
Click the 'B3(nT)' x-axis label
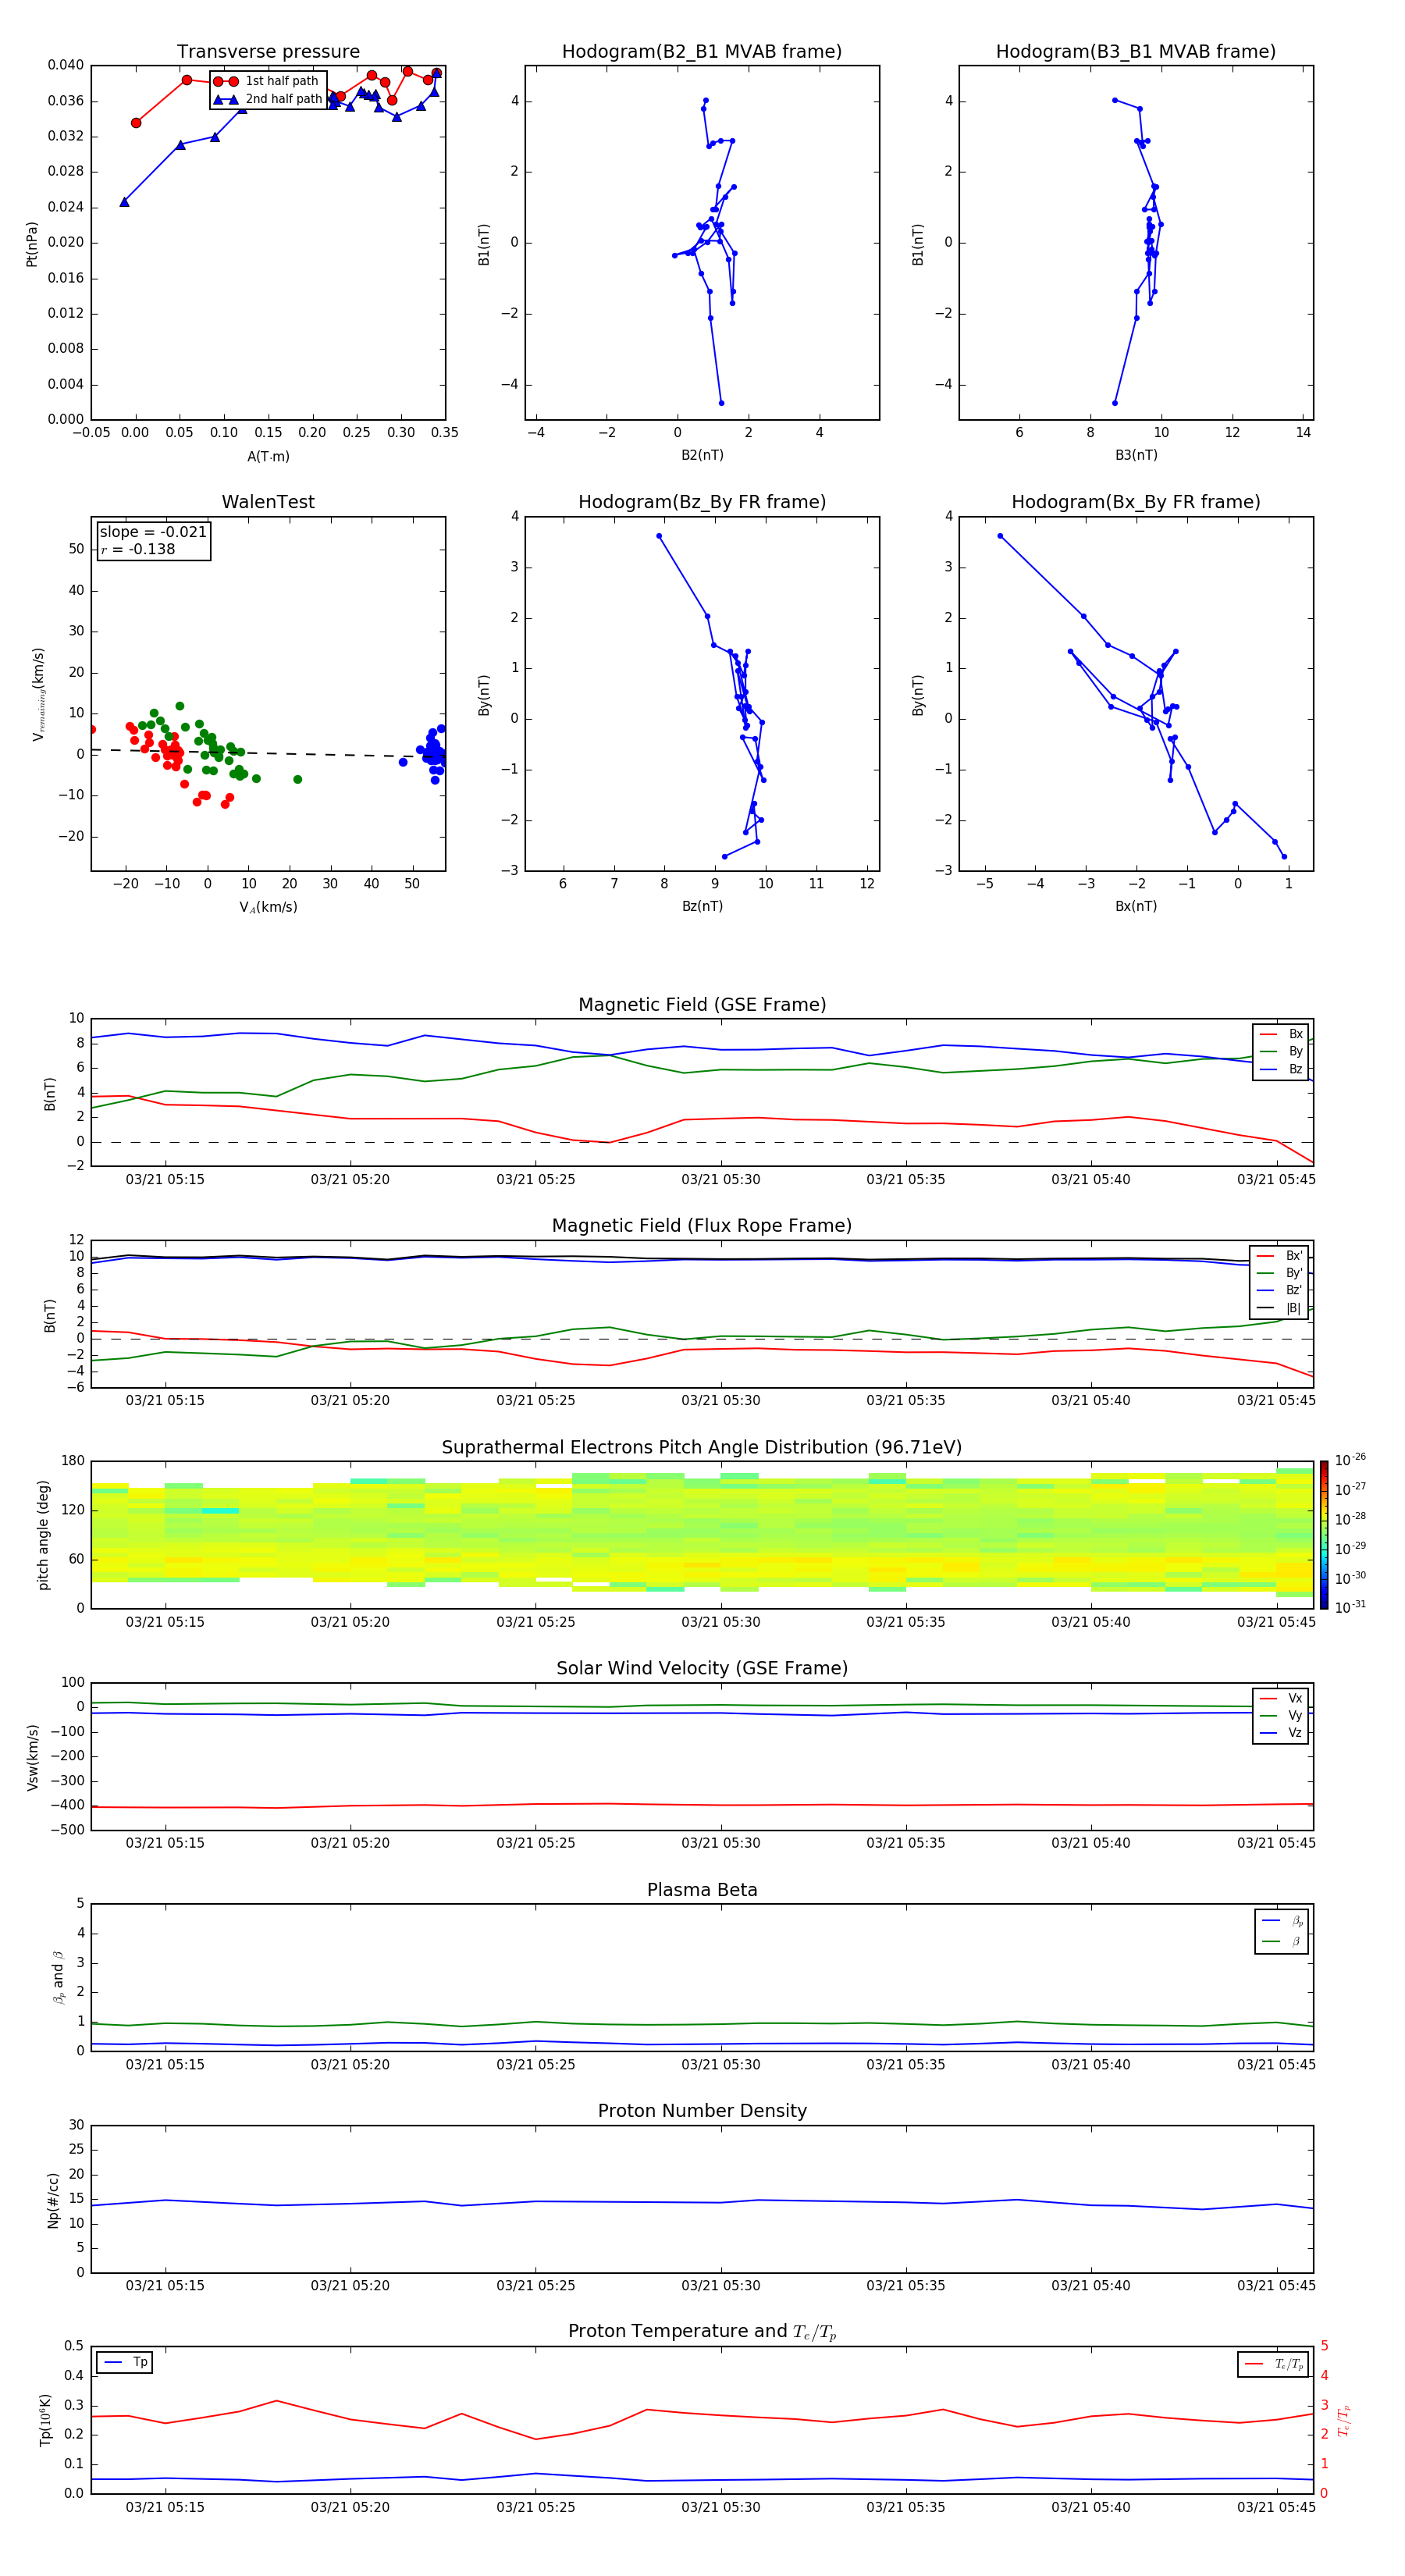coord(1136,455)
